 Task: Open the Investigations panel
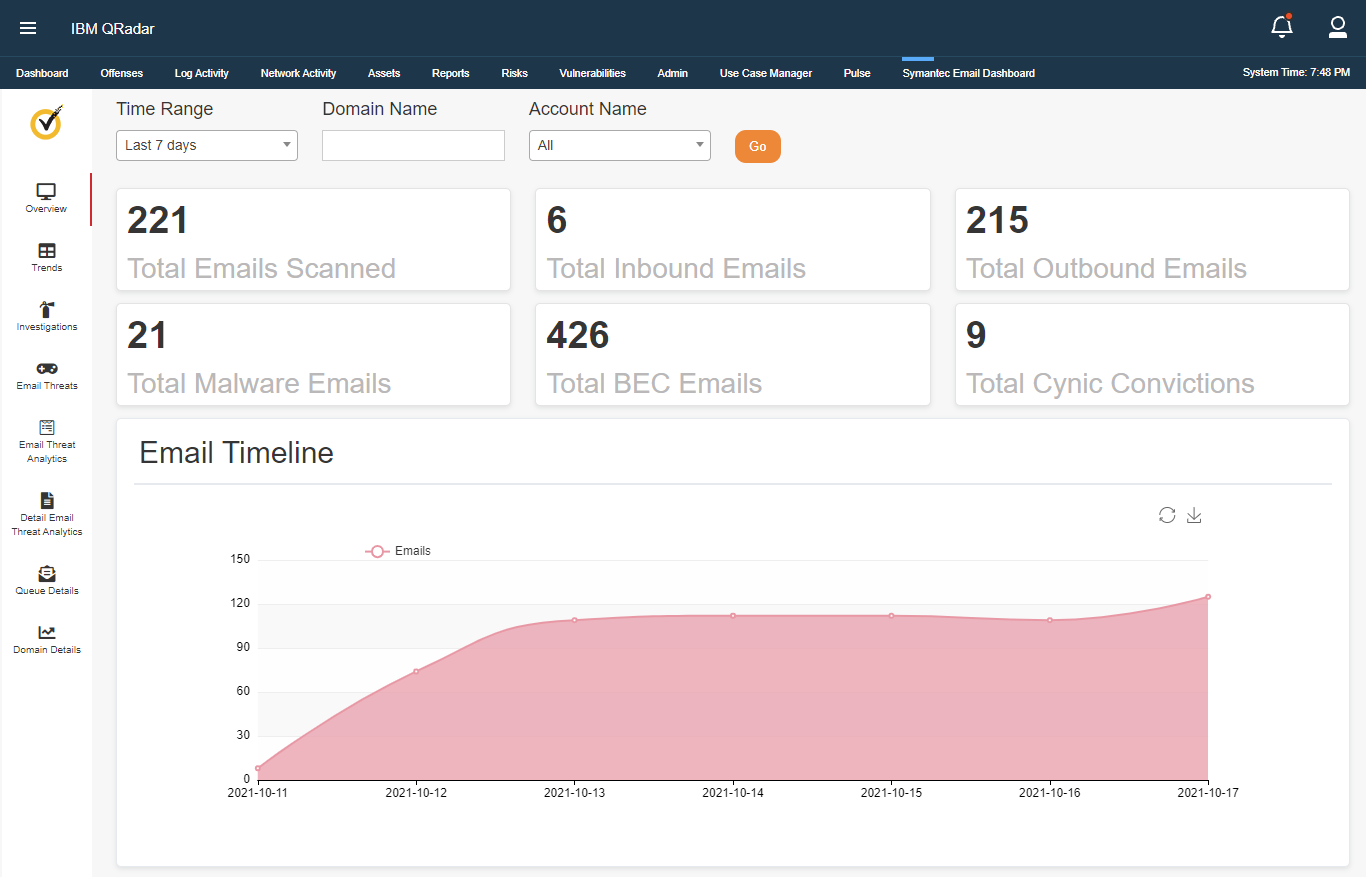coord(46,315)
